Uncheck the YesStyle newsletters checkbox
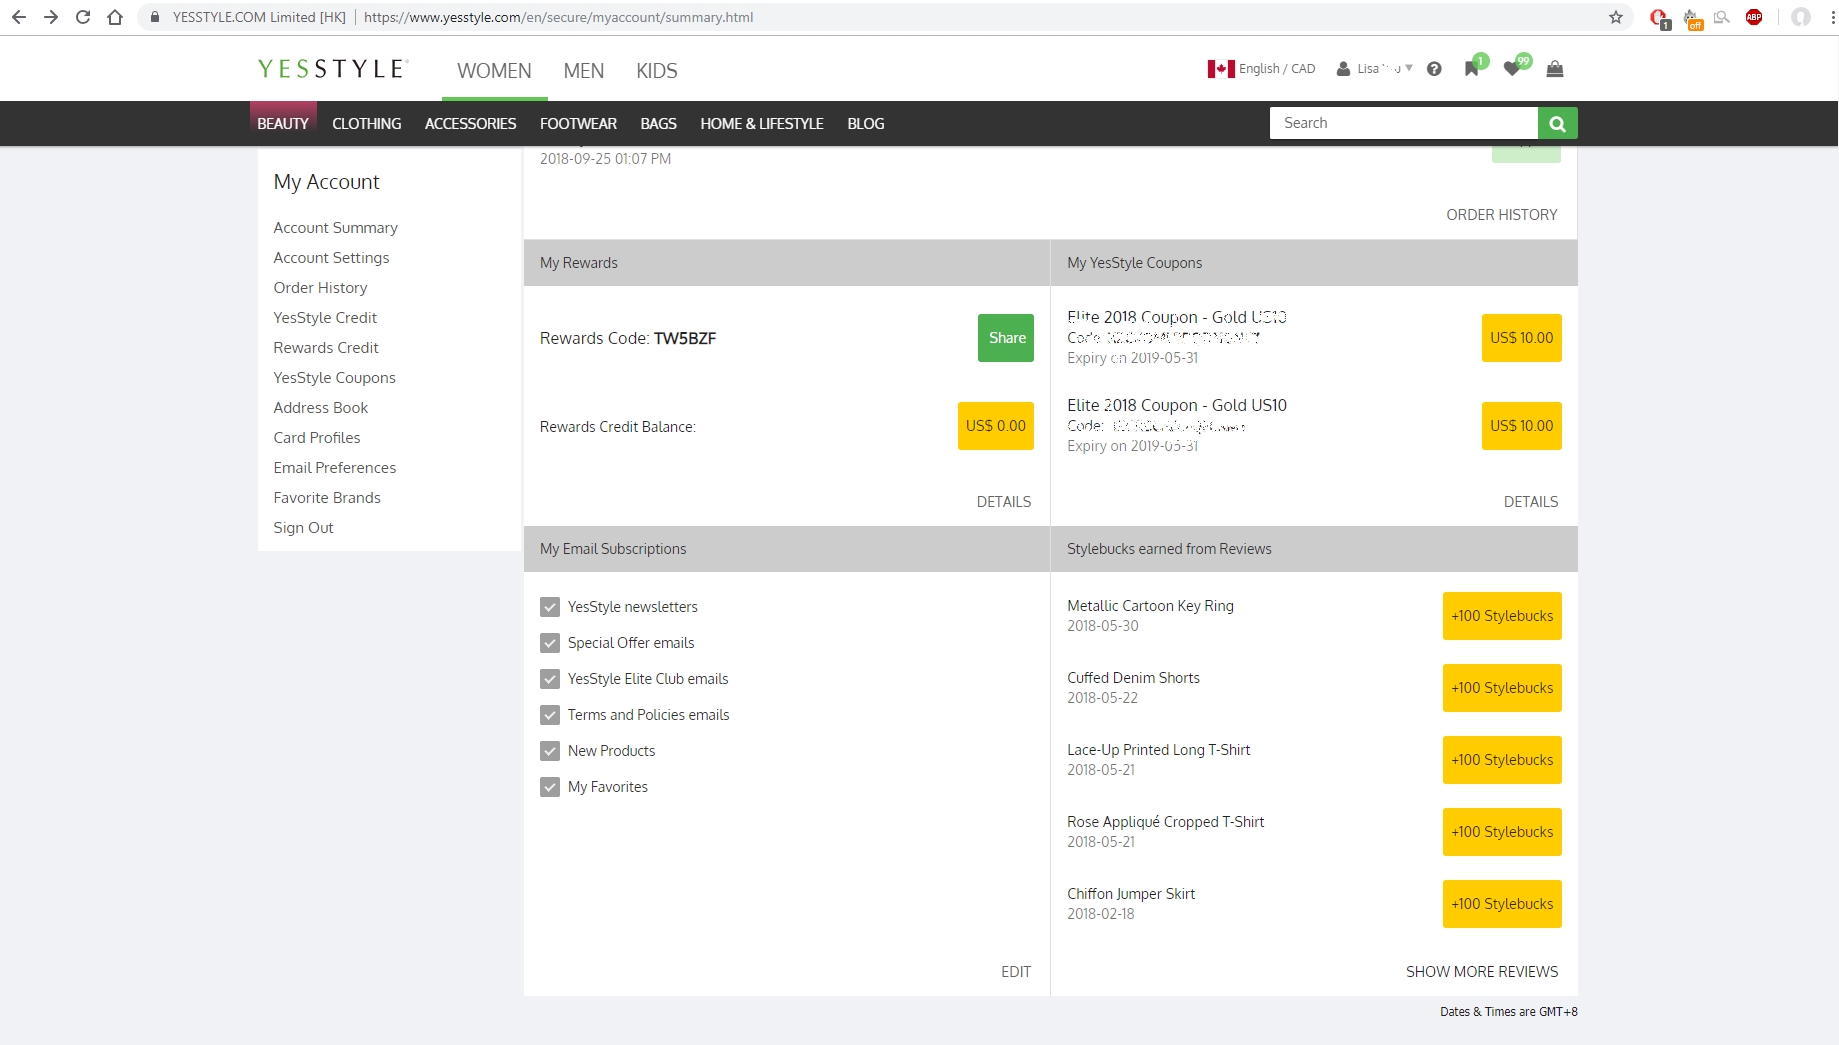This screenshot has width=1839, height=1045. (x=550, y=607)
